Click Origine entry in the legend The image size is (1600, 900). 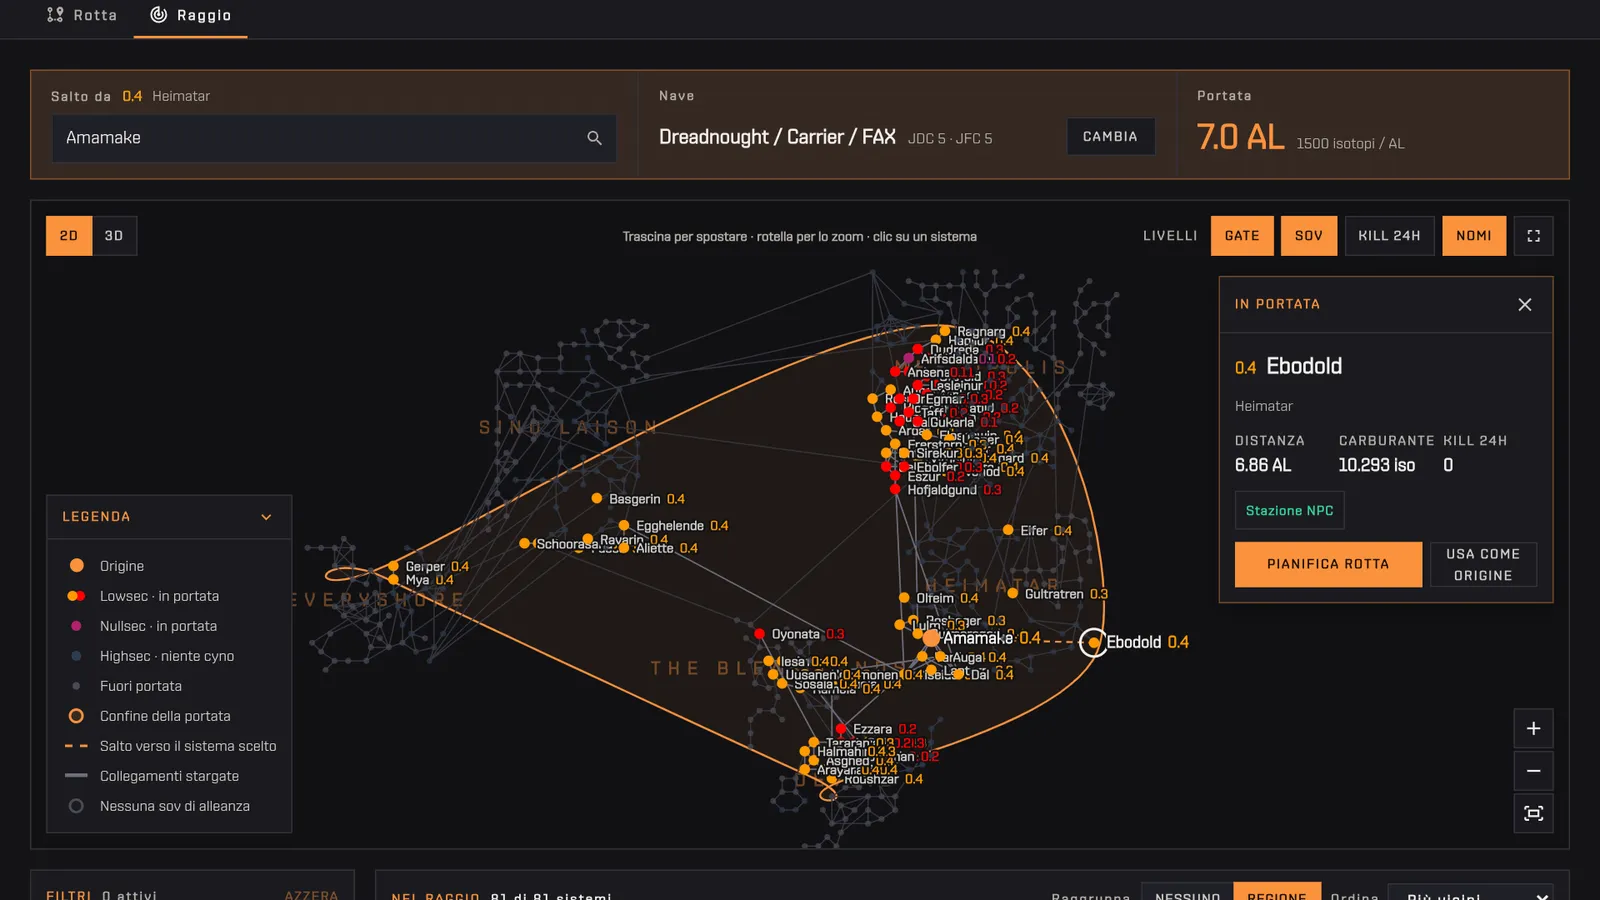pyautogui.click(x=122, y=566)
